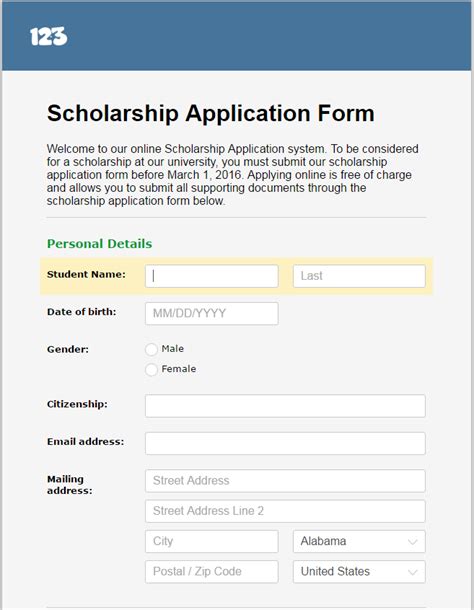Open the United States country dropdown
Viewport: 474px width, 610px height.
(x=359, y=571)
